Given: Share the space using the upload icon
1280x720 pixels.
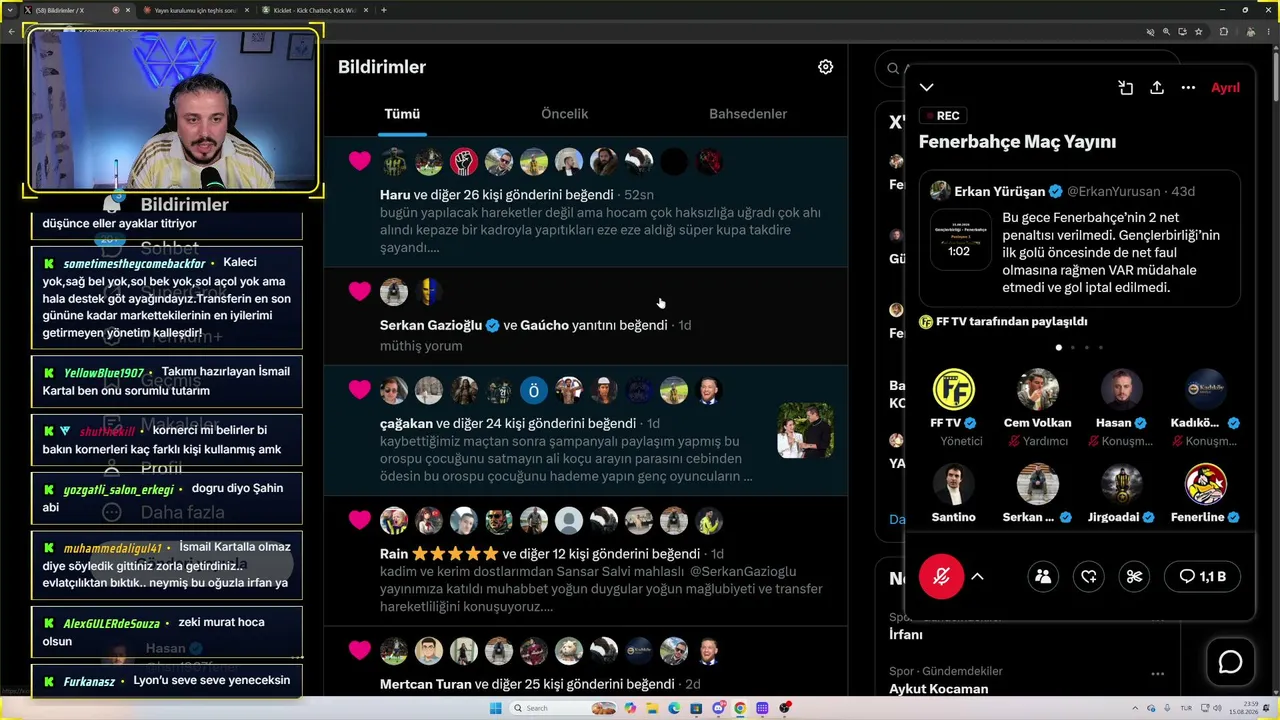Looking at the screenshot, I should point(1157,88).
